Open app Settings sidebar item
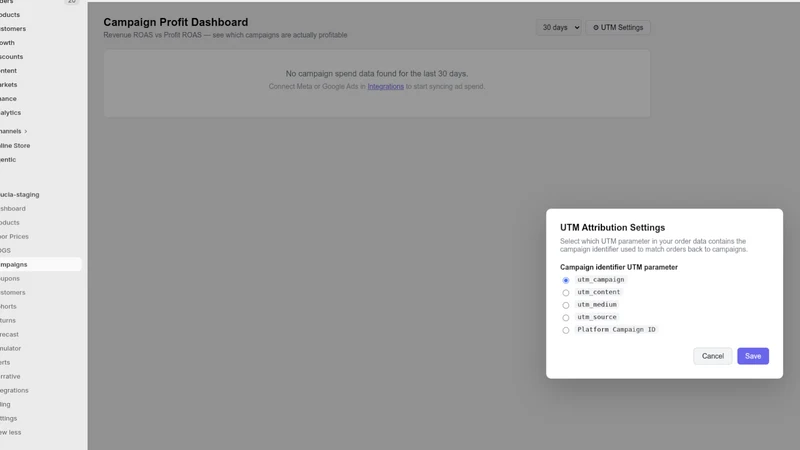 coord(8,418)
